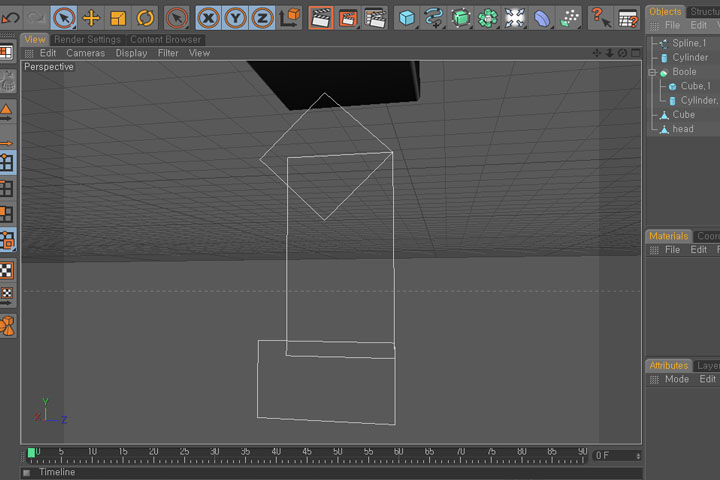Select the Objects panel tab
The height and width of the screenshot is (480, 720).
pyautogui.click(x=665, y=11)
